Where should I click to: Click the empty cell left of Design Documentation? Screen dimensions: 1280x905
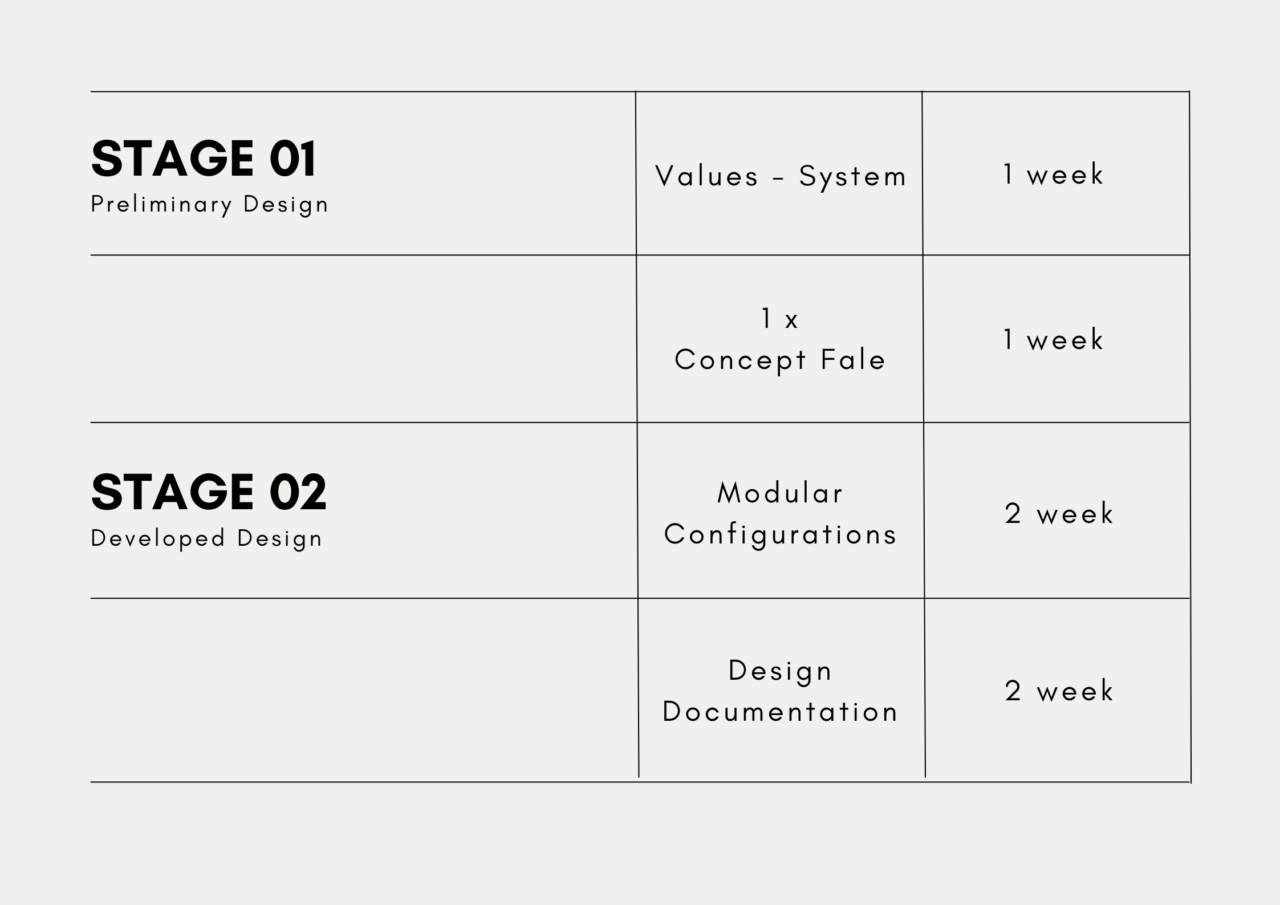click(x=363, y=690)
